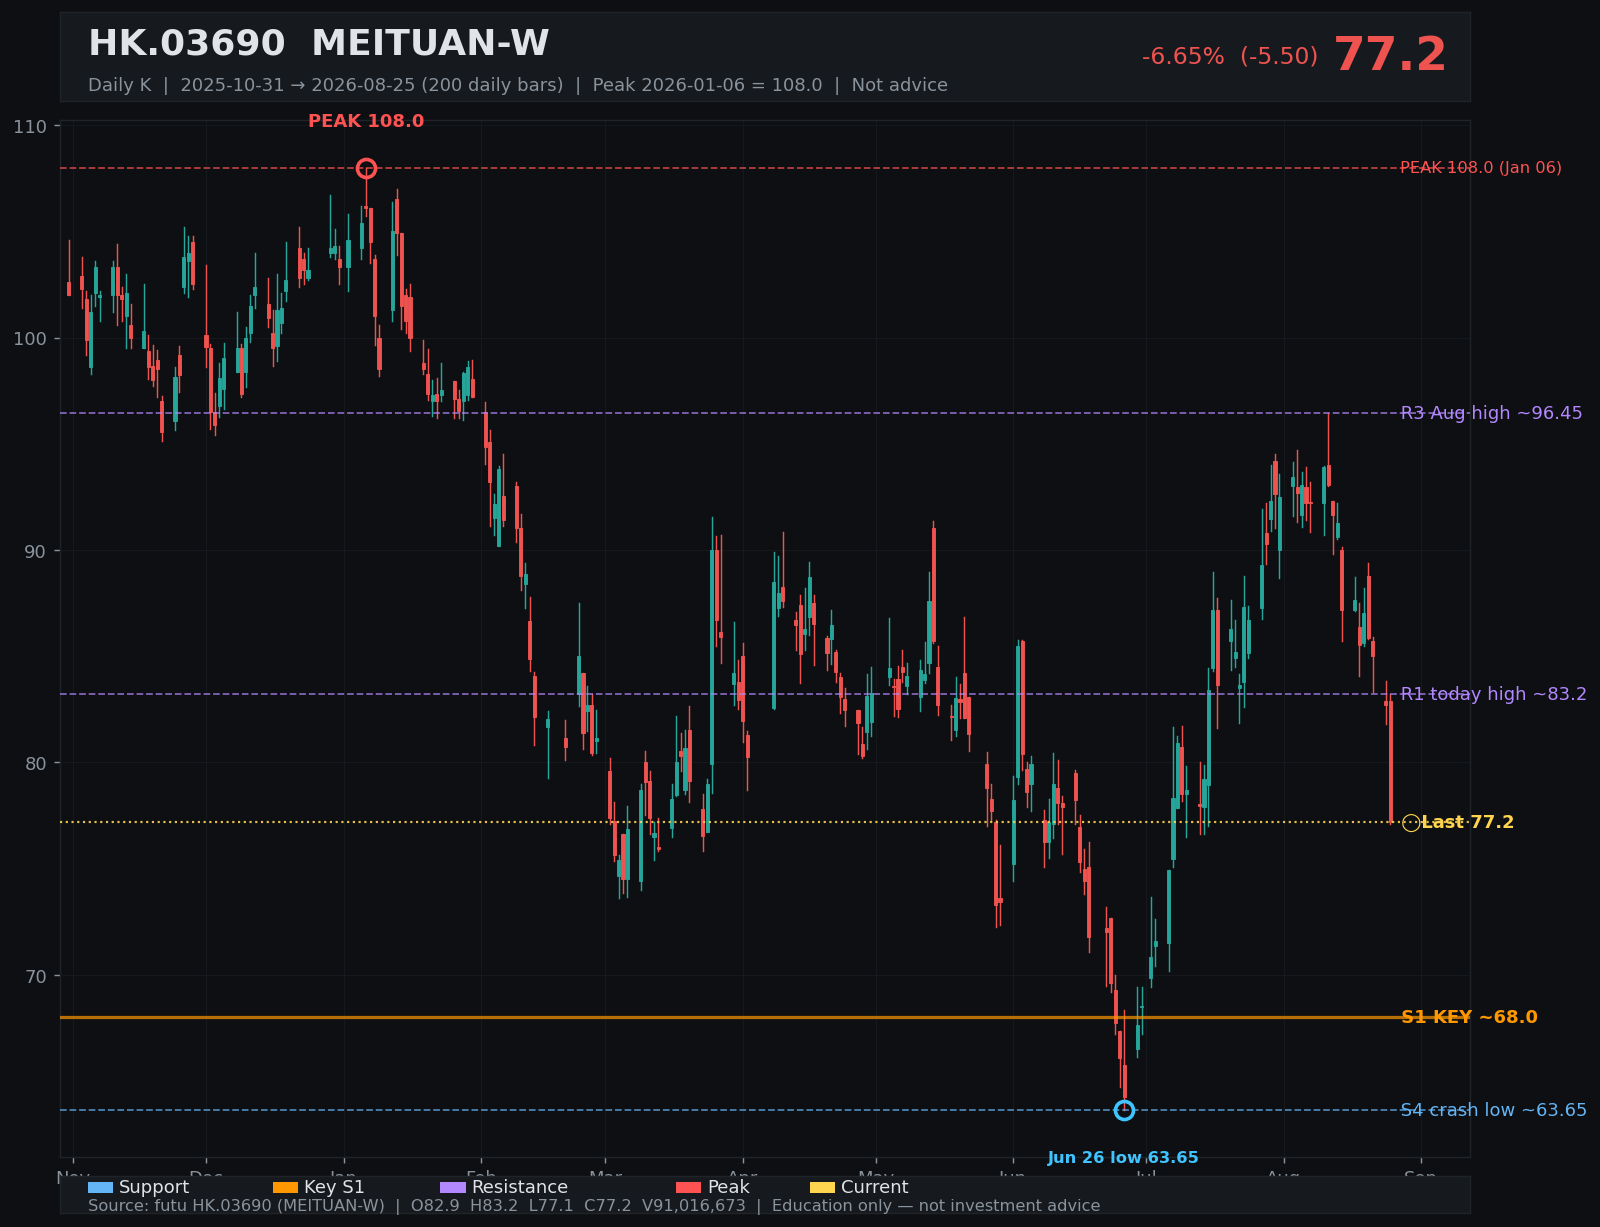This screenshot has height=1227, width=1600.
Task: Click the Source futu footer text
Action: [594, 1206]
